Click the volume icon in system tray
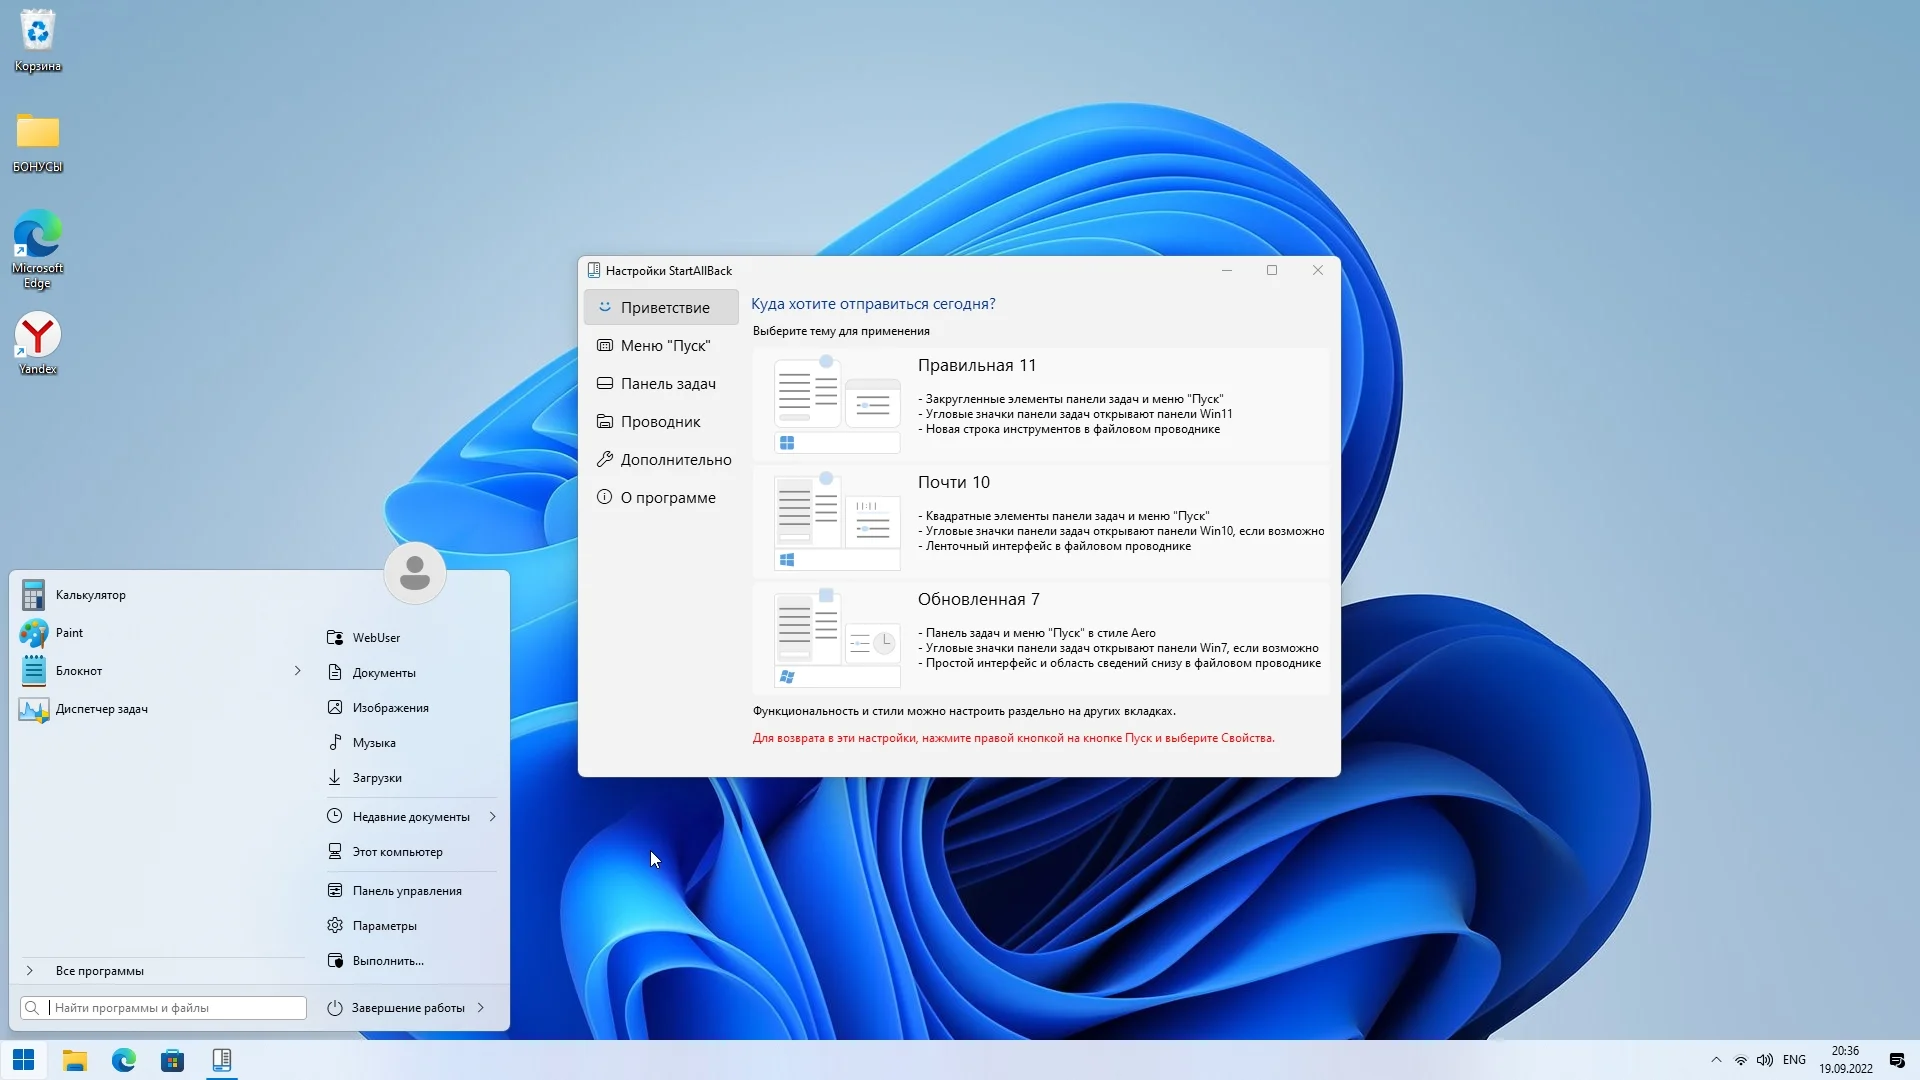Viewport: 1920px width, 1080px height. (x=1765, y=1060)
